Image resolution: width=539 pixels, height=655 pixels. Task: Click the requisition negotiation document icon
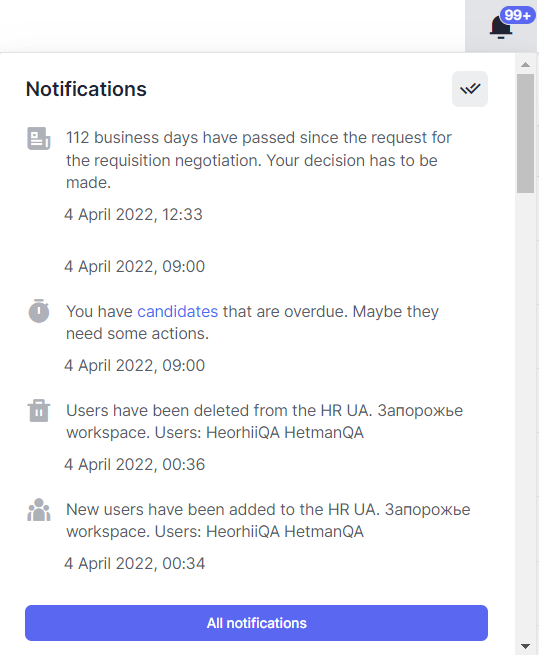pyautogui.click(x=39, y=138)
